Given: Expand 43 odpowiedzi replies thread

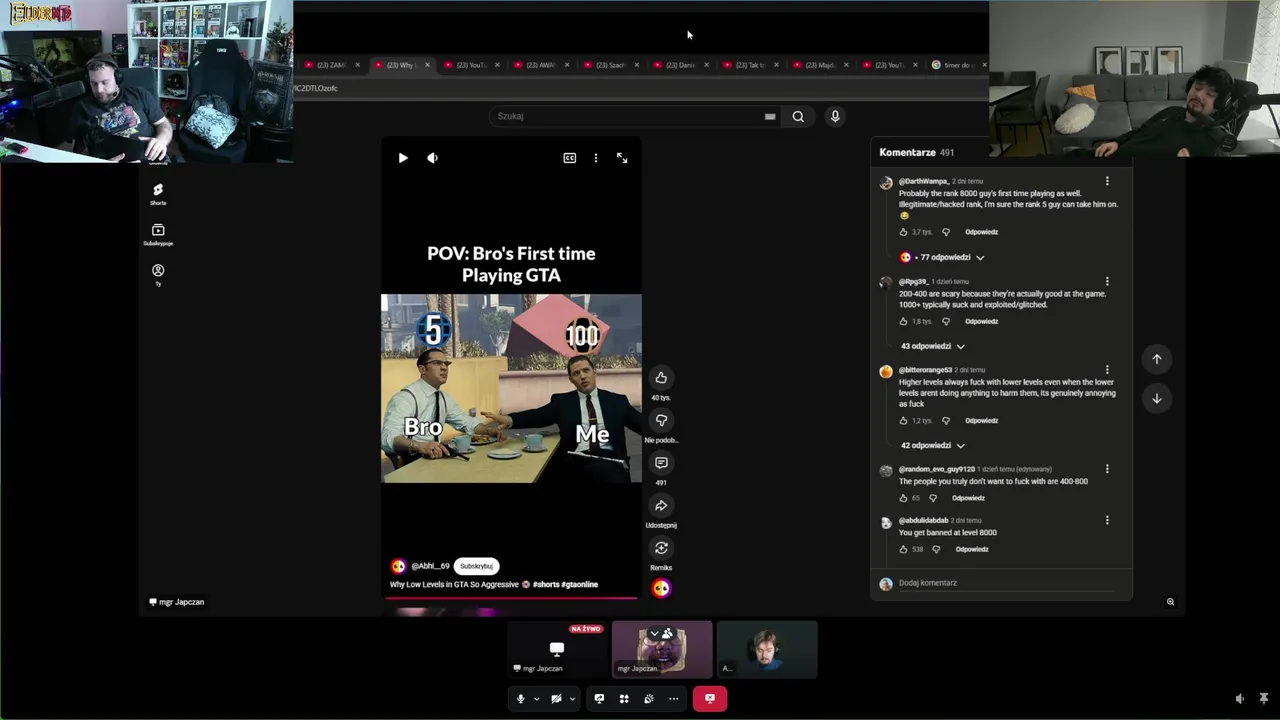Looking at the screenshot, I should pos(932,346).
